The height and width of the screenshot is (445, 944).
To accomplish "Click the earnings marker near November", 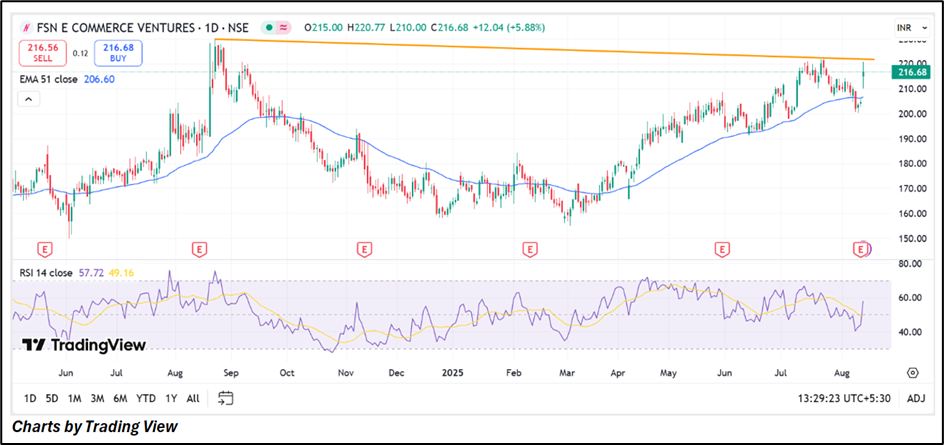I will 364,247.
